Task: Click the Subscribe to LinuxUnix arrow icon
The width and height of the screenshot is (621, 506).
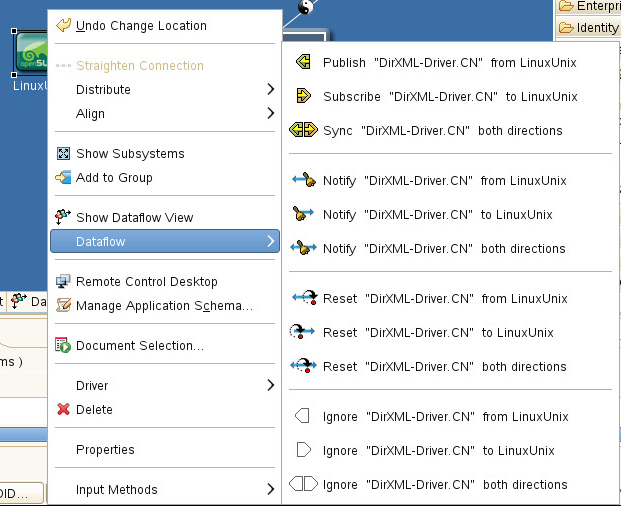Action: click(x=303, y=96)
